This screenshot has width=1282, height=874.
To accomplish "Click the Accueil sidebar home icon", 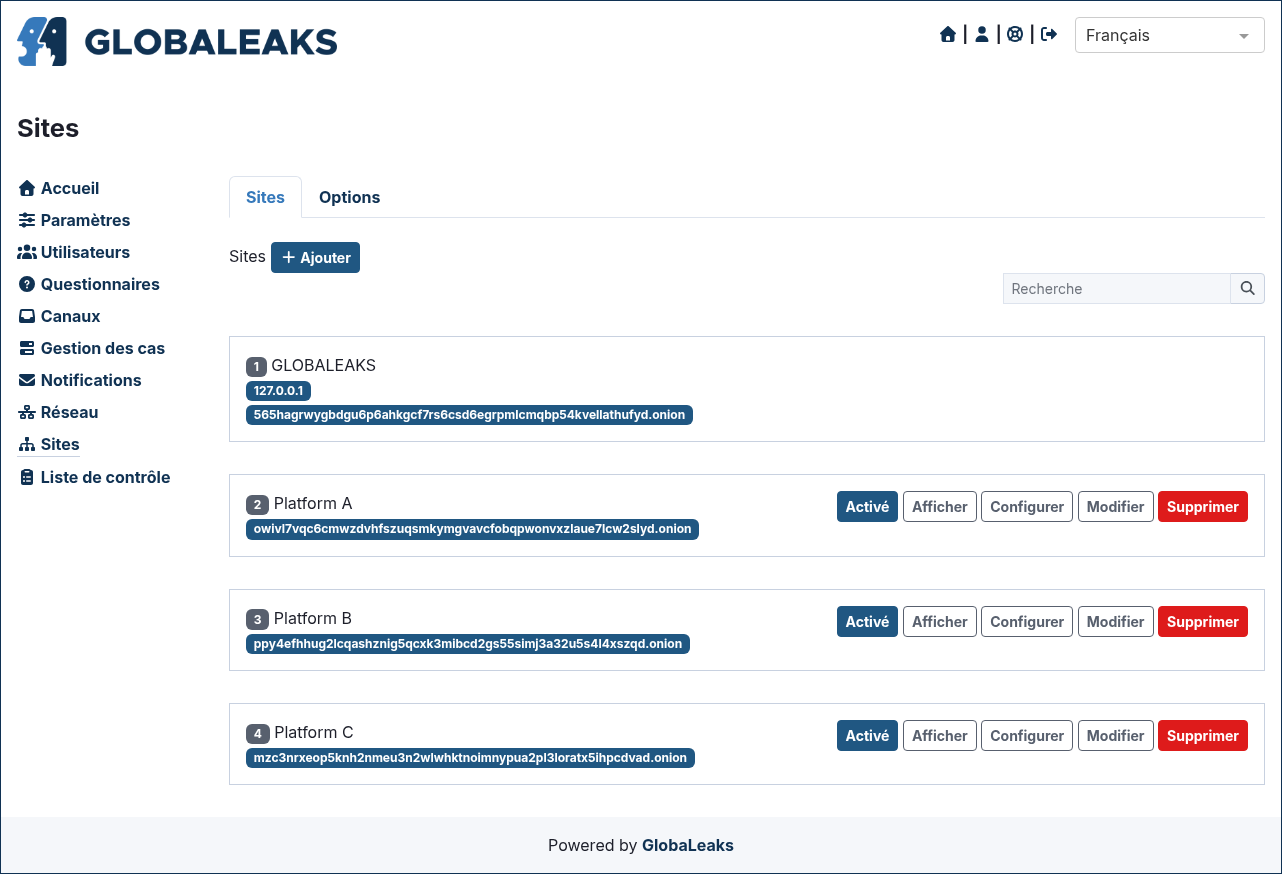I will pos(27,188).
